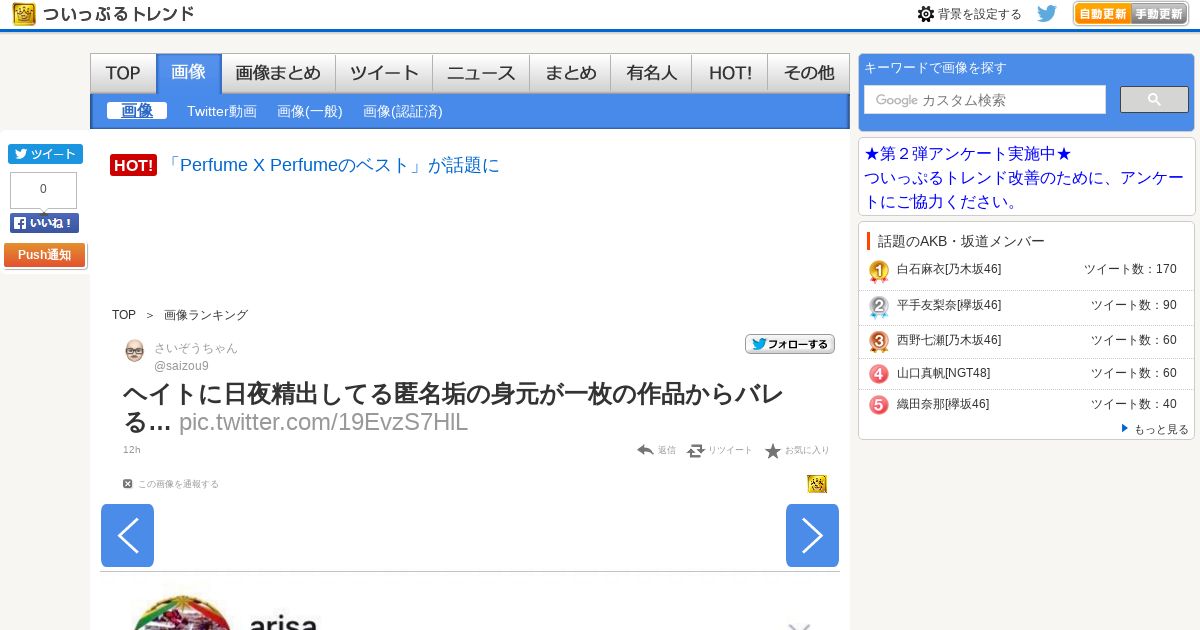The width and height of the screenshot is (1200, 630).
Task: Go to next image arrow
Action: point(812,535)
